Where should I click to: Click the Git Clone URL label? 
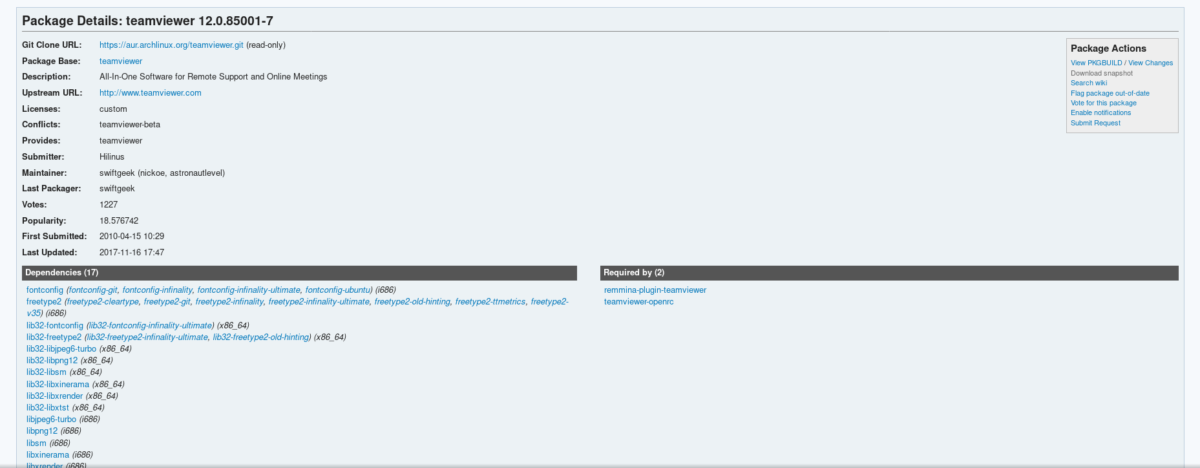50,45
